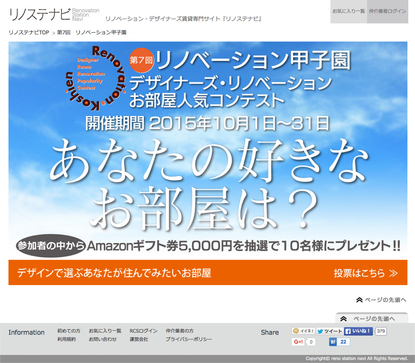Image resolution: width=415 pixels, height=363 pixels.
Task: Click the 投票はこちら orange voting bar
Action: (208, 273)
